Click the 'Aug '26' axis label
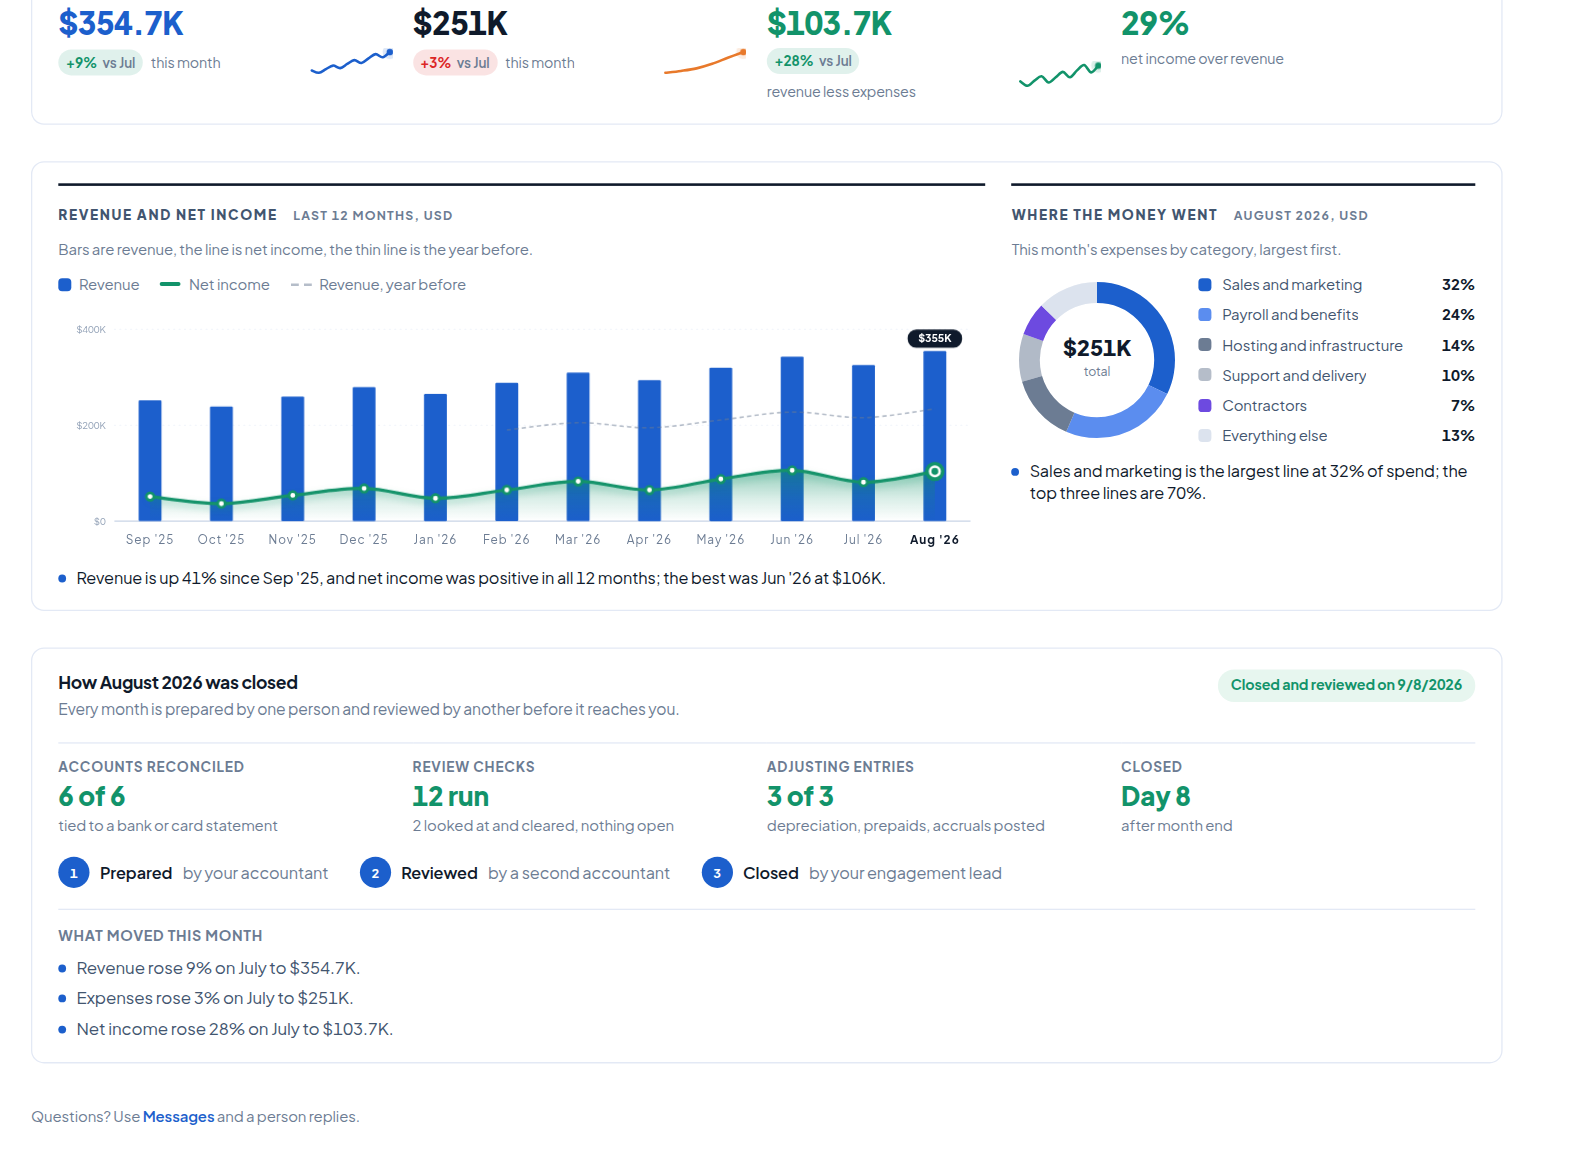1591x1170 pixels. point(935,540)
